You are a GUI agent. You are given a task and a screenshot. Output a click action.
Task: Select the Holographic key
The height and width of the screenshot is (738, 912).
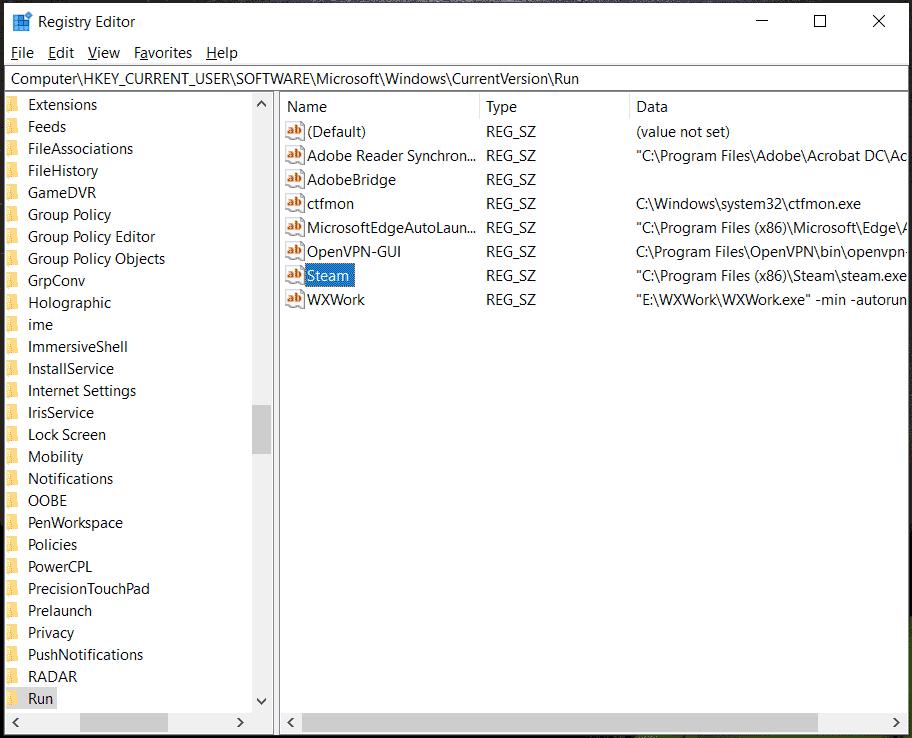69,303
